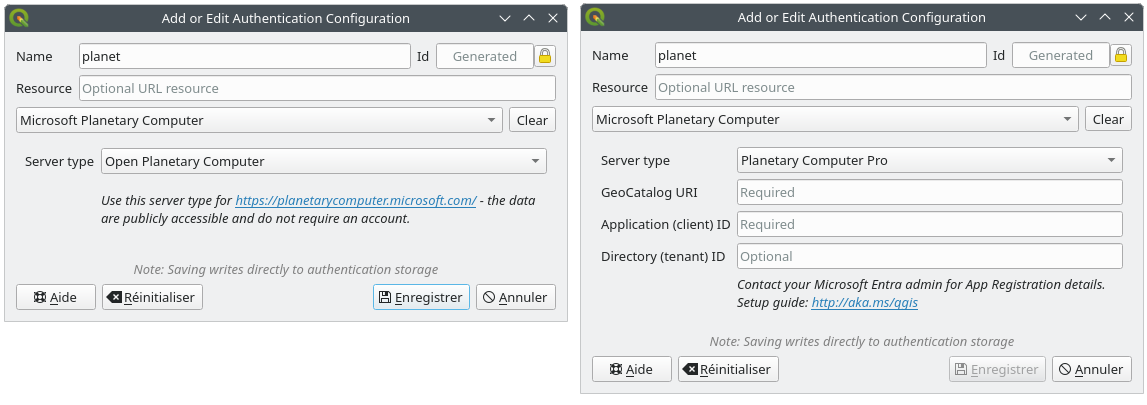1147x405 pixels.
Task: Click Aide help button in right dialog
Action: (x=632, y=369)
